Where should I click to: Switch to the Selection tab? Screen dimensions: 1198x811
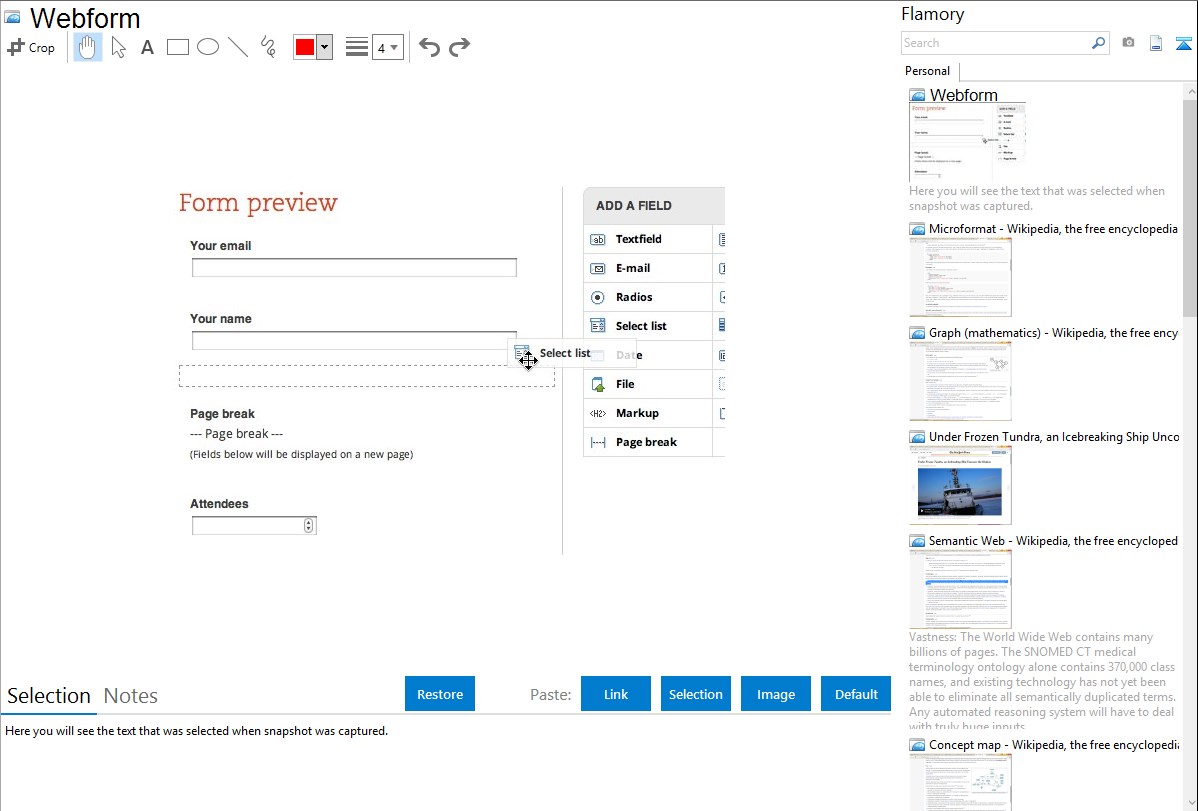click(49, 696)
